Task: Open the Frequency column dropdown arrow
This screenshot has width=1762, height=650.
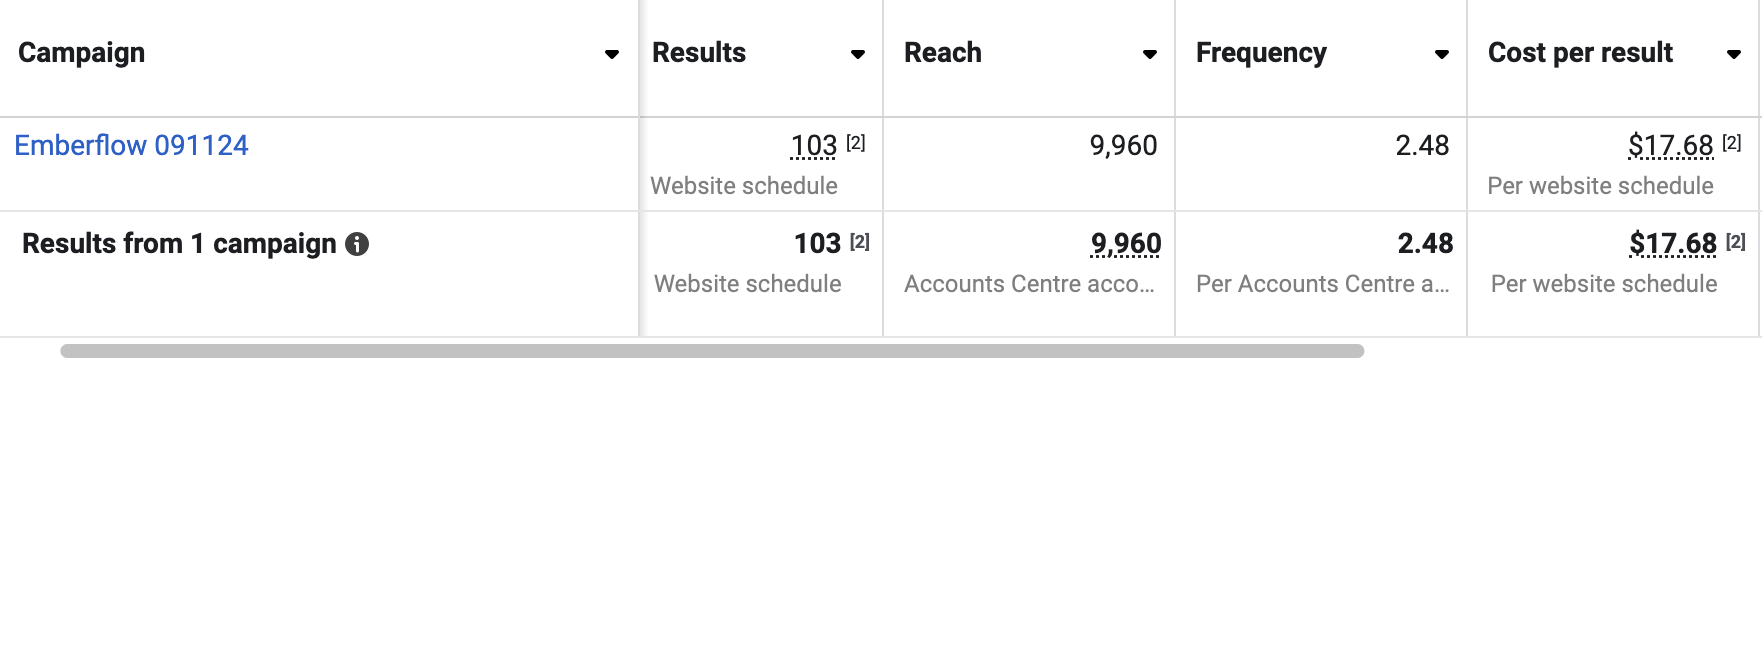Action: click(x=1442, y=54)
